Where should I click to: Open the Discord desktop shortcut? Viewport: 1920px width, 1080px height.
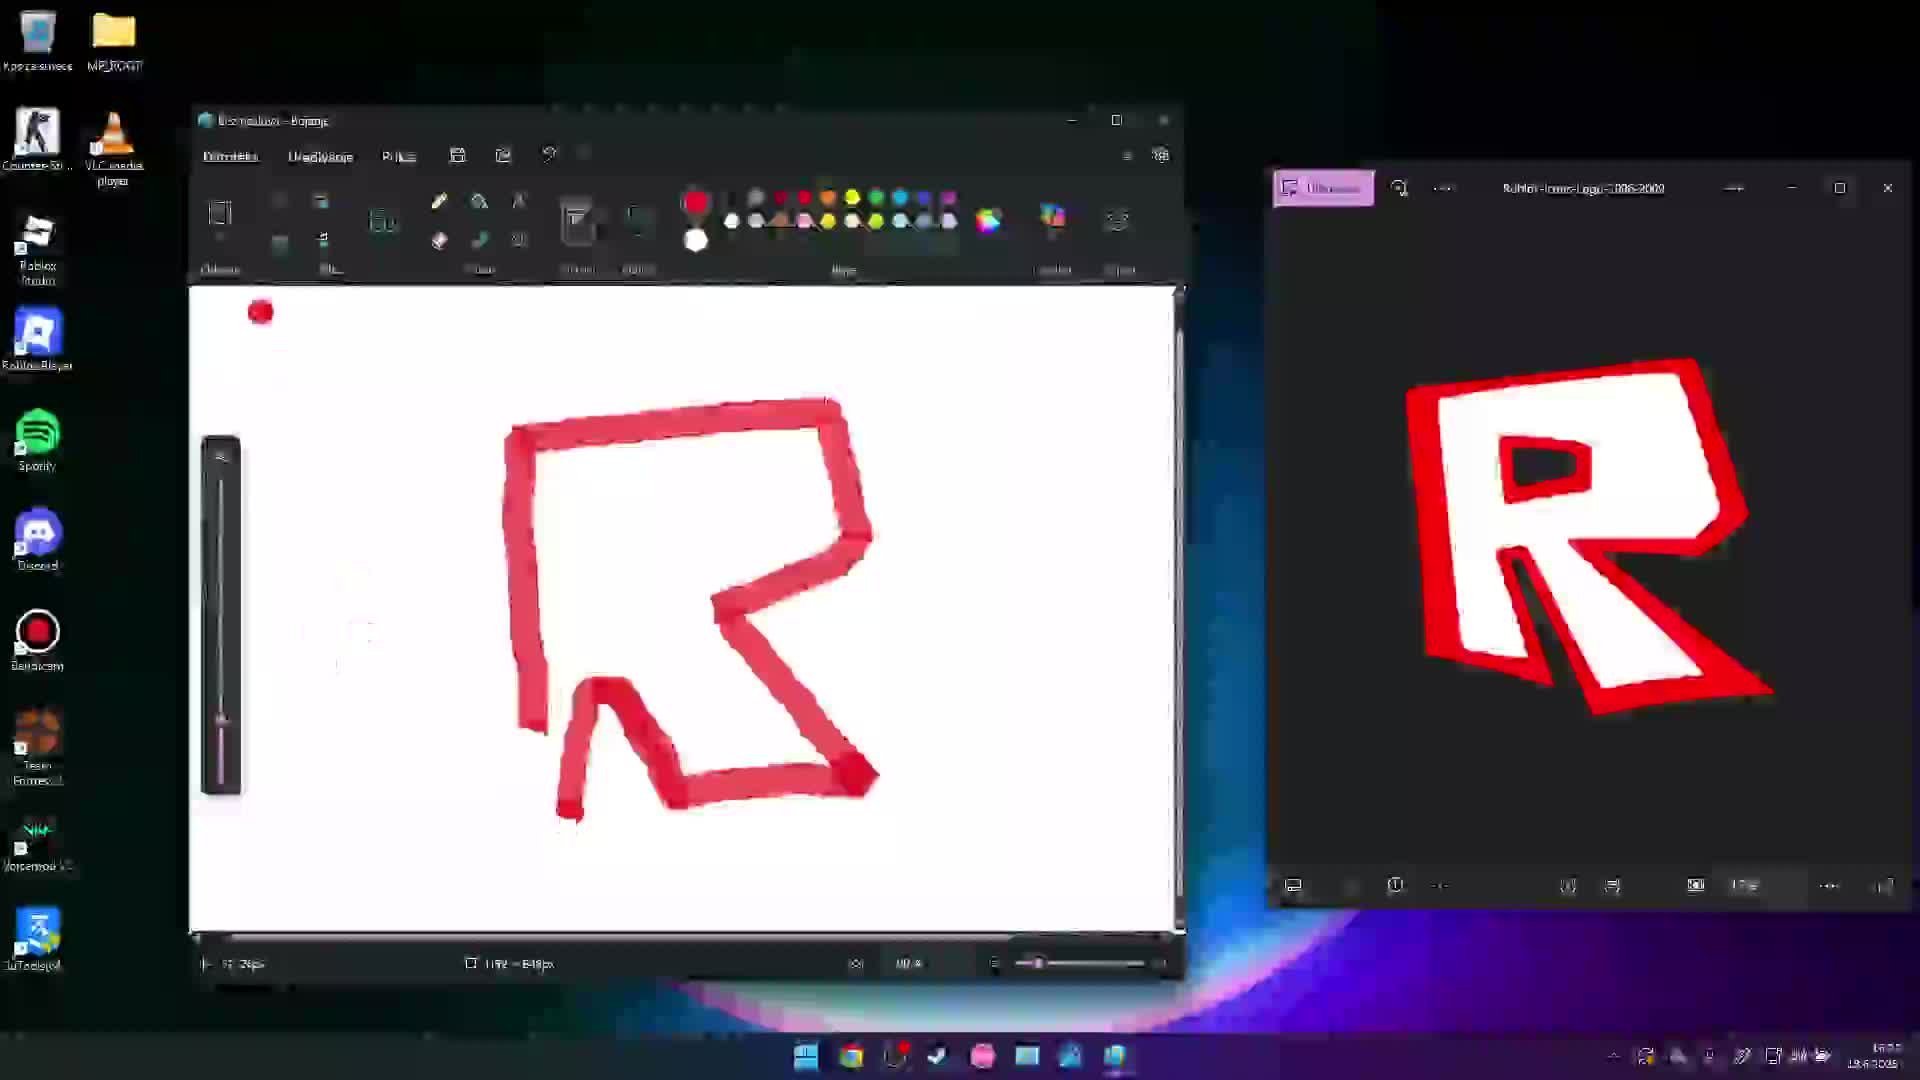(x=38, y=539)
